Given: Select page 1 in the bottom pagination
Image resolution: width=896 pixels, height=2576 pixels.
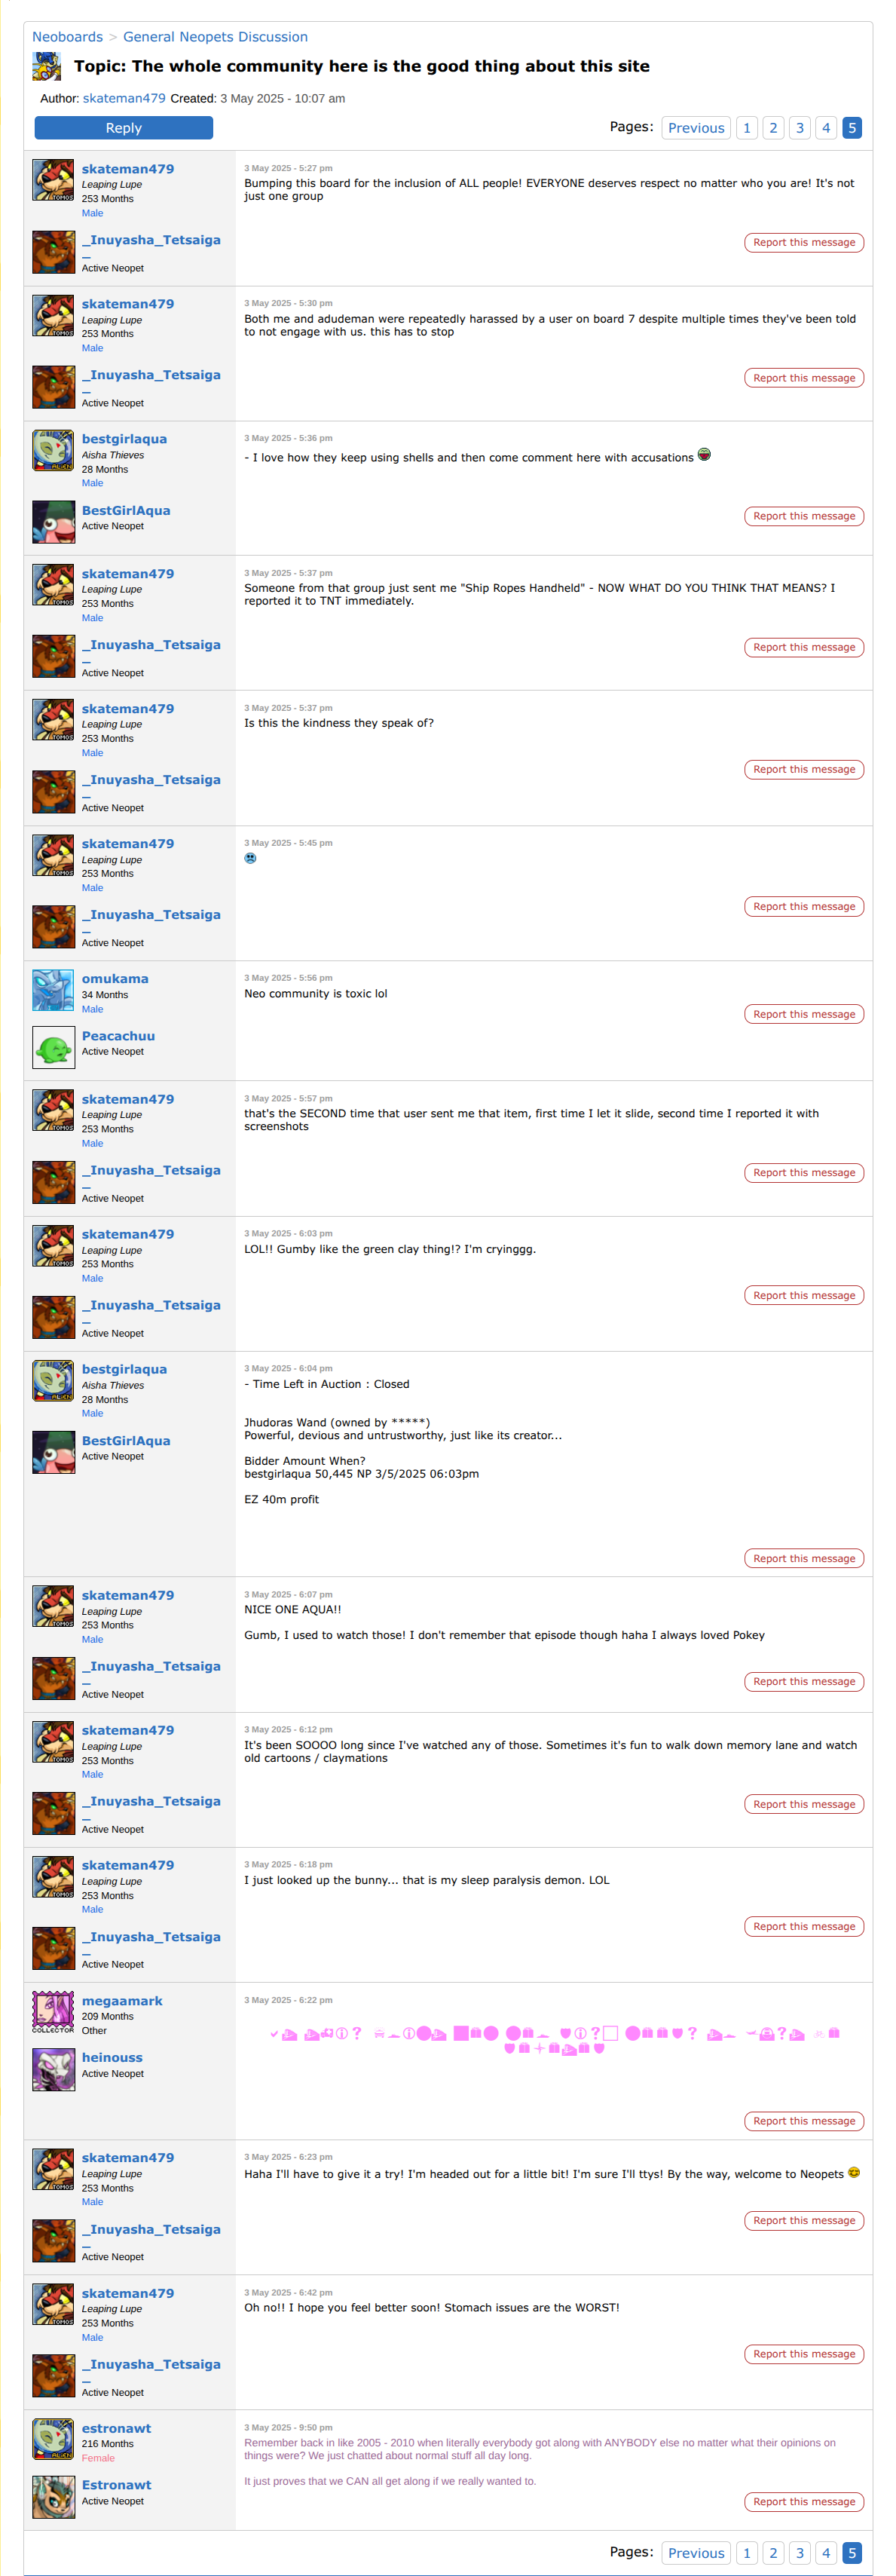Looking at the screenshot, I should [x=746, y=2552].
